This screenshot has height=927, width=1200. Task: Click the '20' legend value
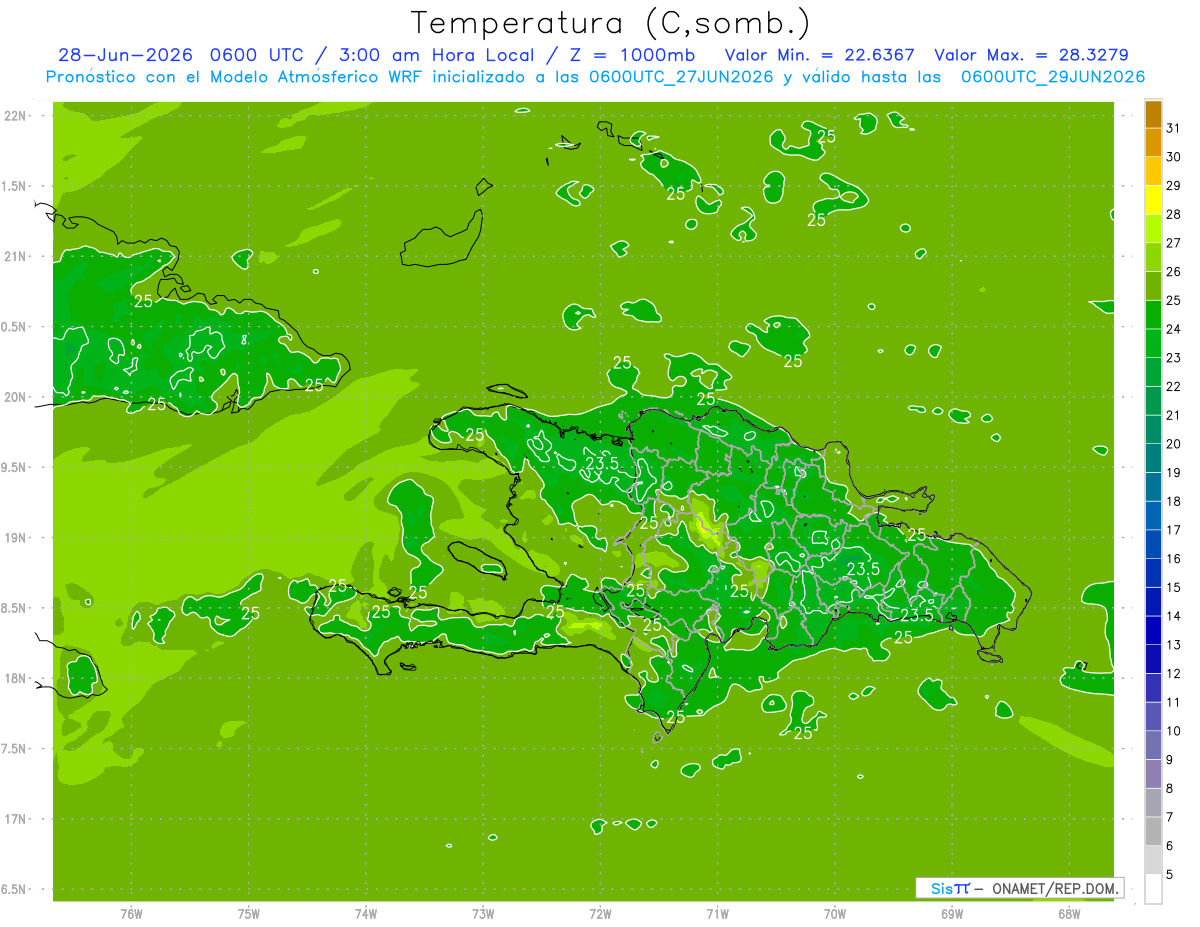[x=1174, y=444]
